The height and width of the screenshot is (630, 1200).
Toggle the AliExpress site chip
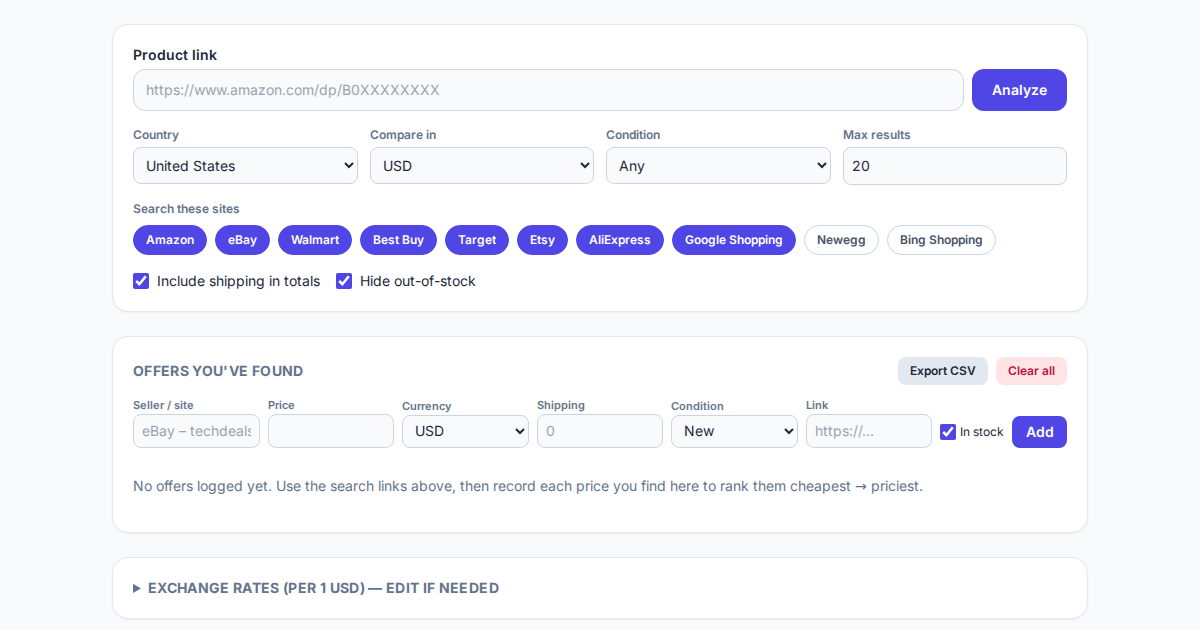620,240
